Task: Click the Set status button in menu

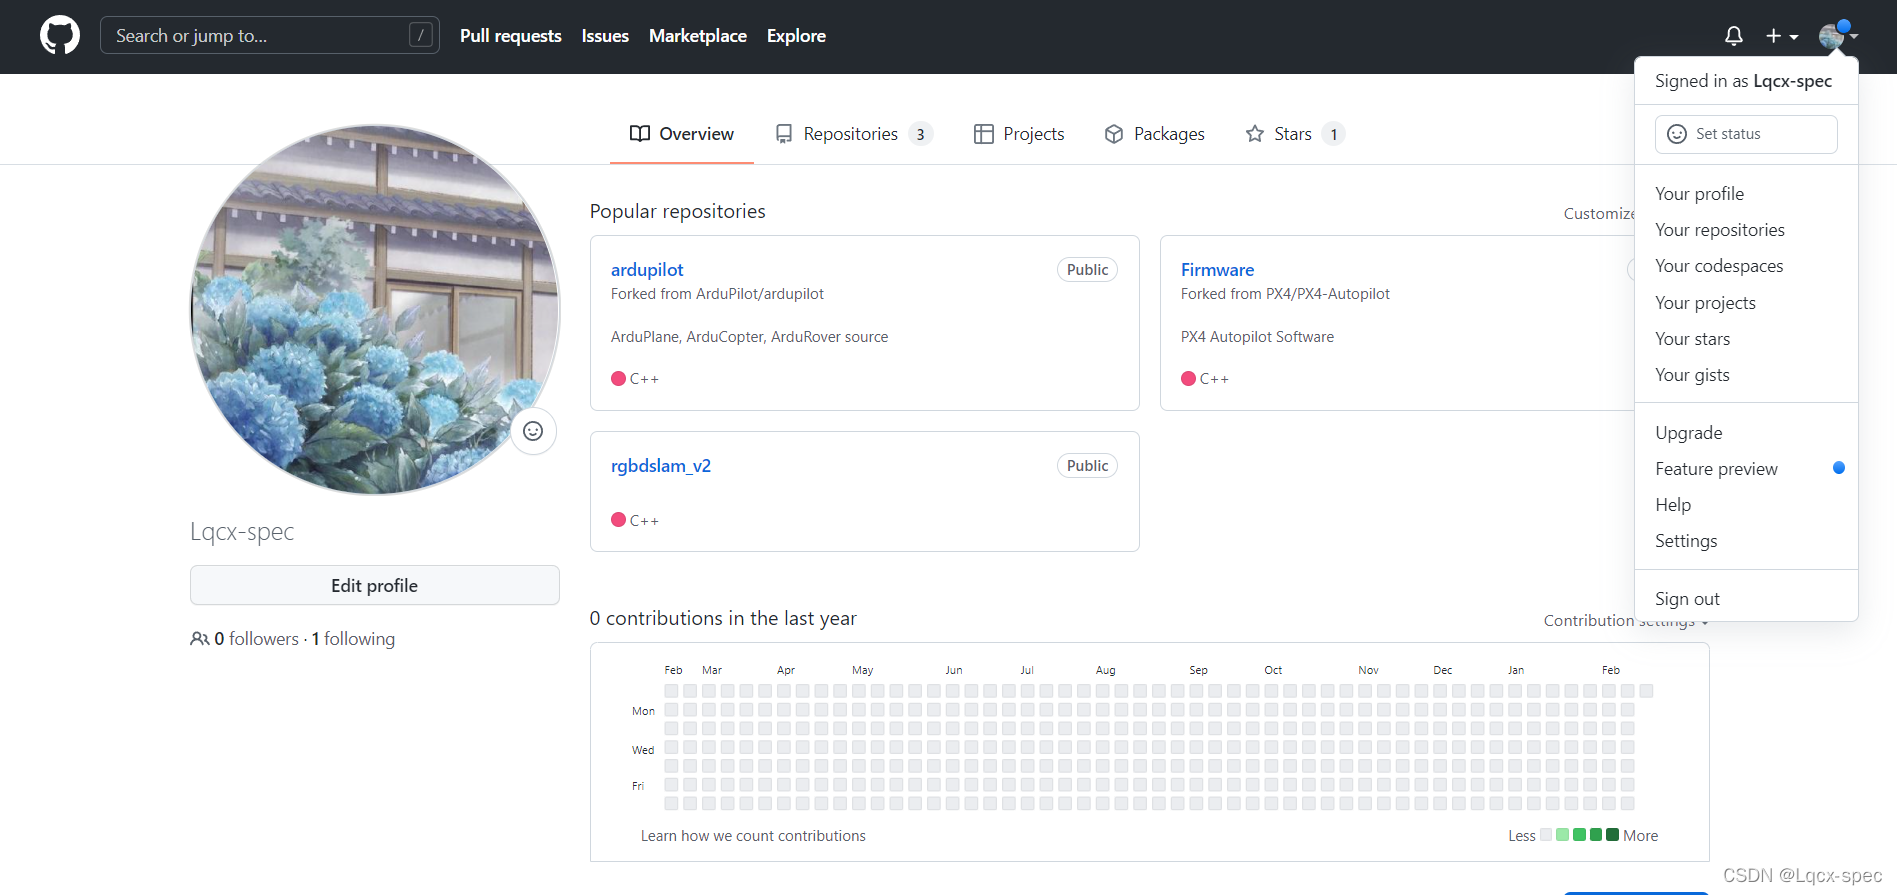Action: (1746, 134)
